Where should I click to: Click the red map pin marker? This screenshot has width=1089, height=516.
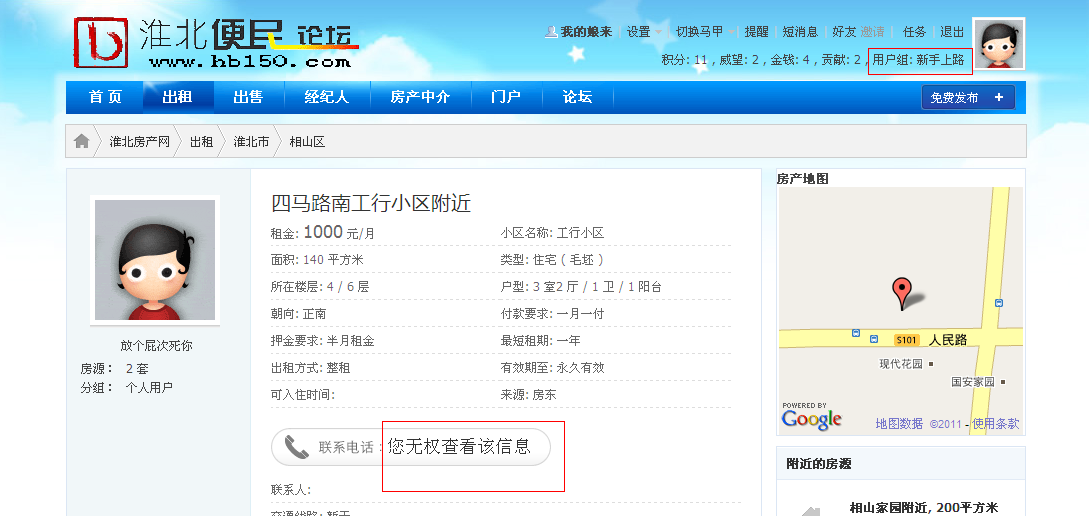[x=901, y=293]
